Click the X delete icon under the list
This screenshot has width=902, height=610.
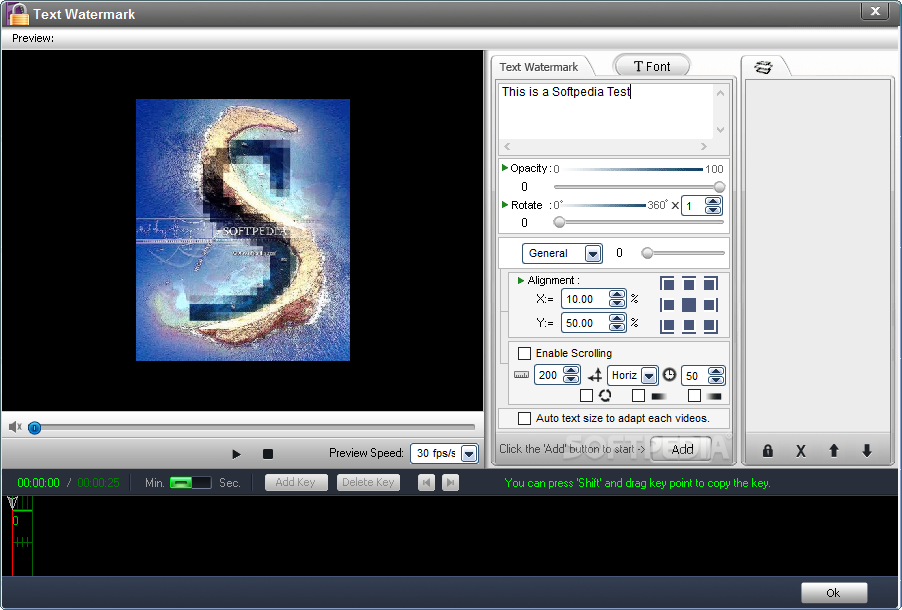pos(801,451)
